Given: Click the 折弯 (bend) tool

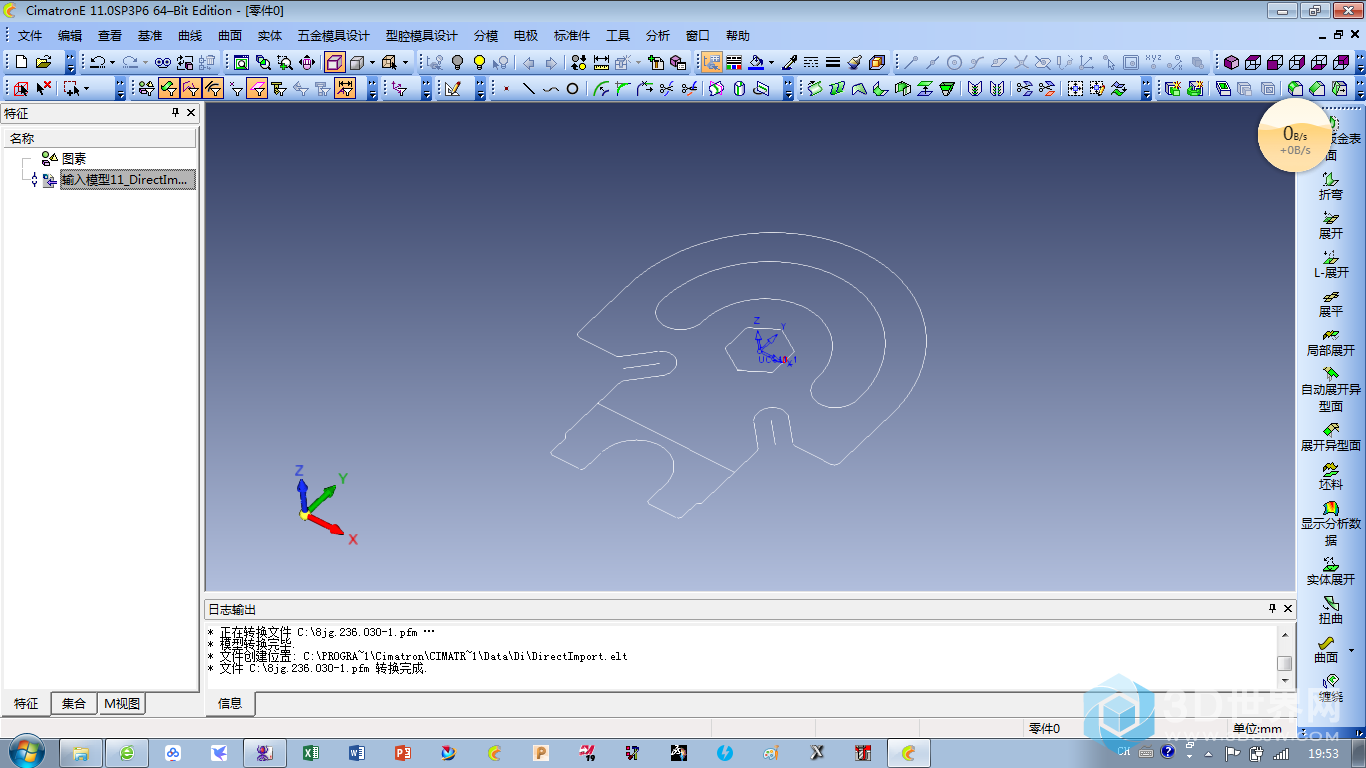Looking at the screenshot, I should [x=1330, y=185].
